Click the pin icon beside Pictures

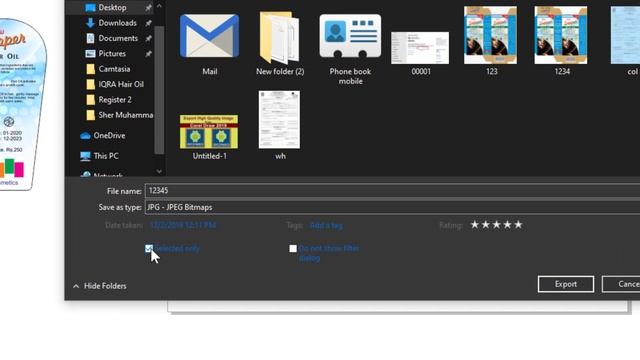(x=149, y=54)
